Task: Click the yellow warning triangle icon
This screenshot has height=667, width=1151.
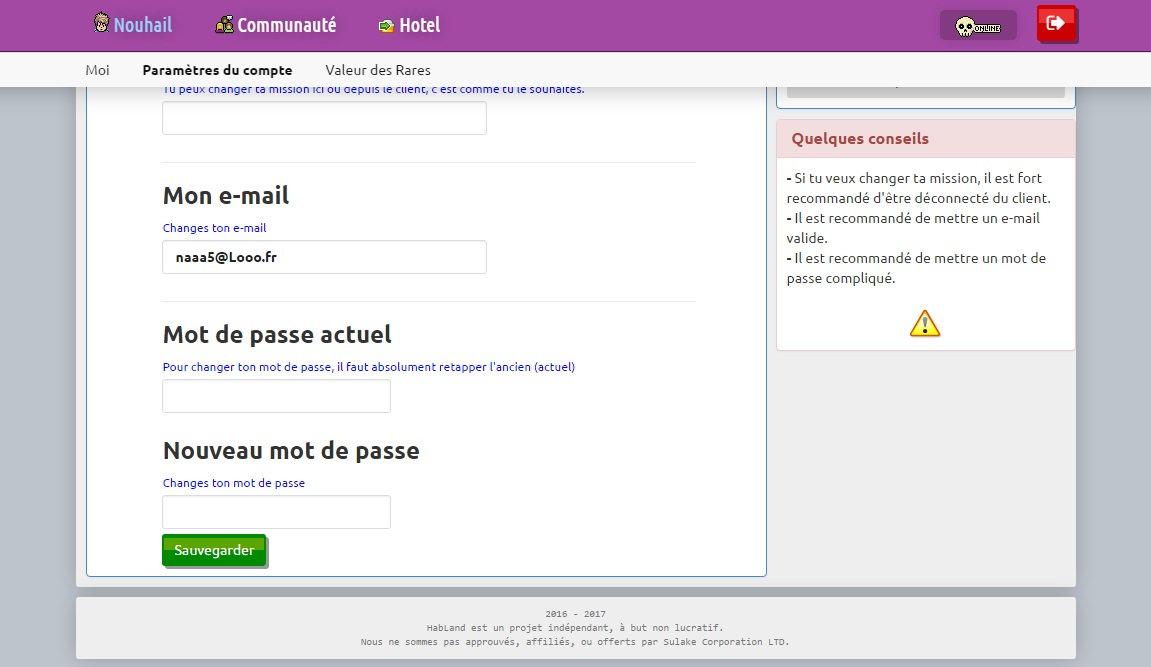Action: [x=924, y=322]
